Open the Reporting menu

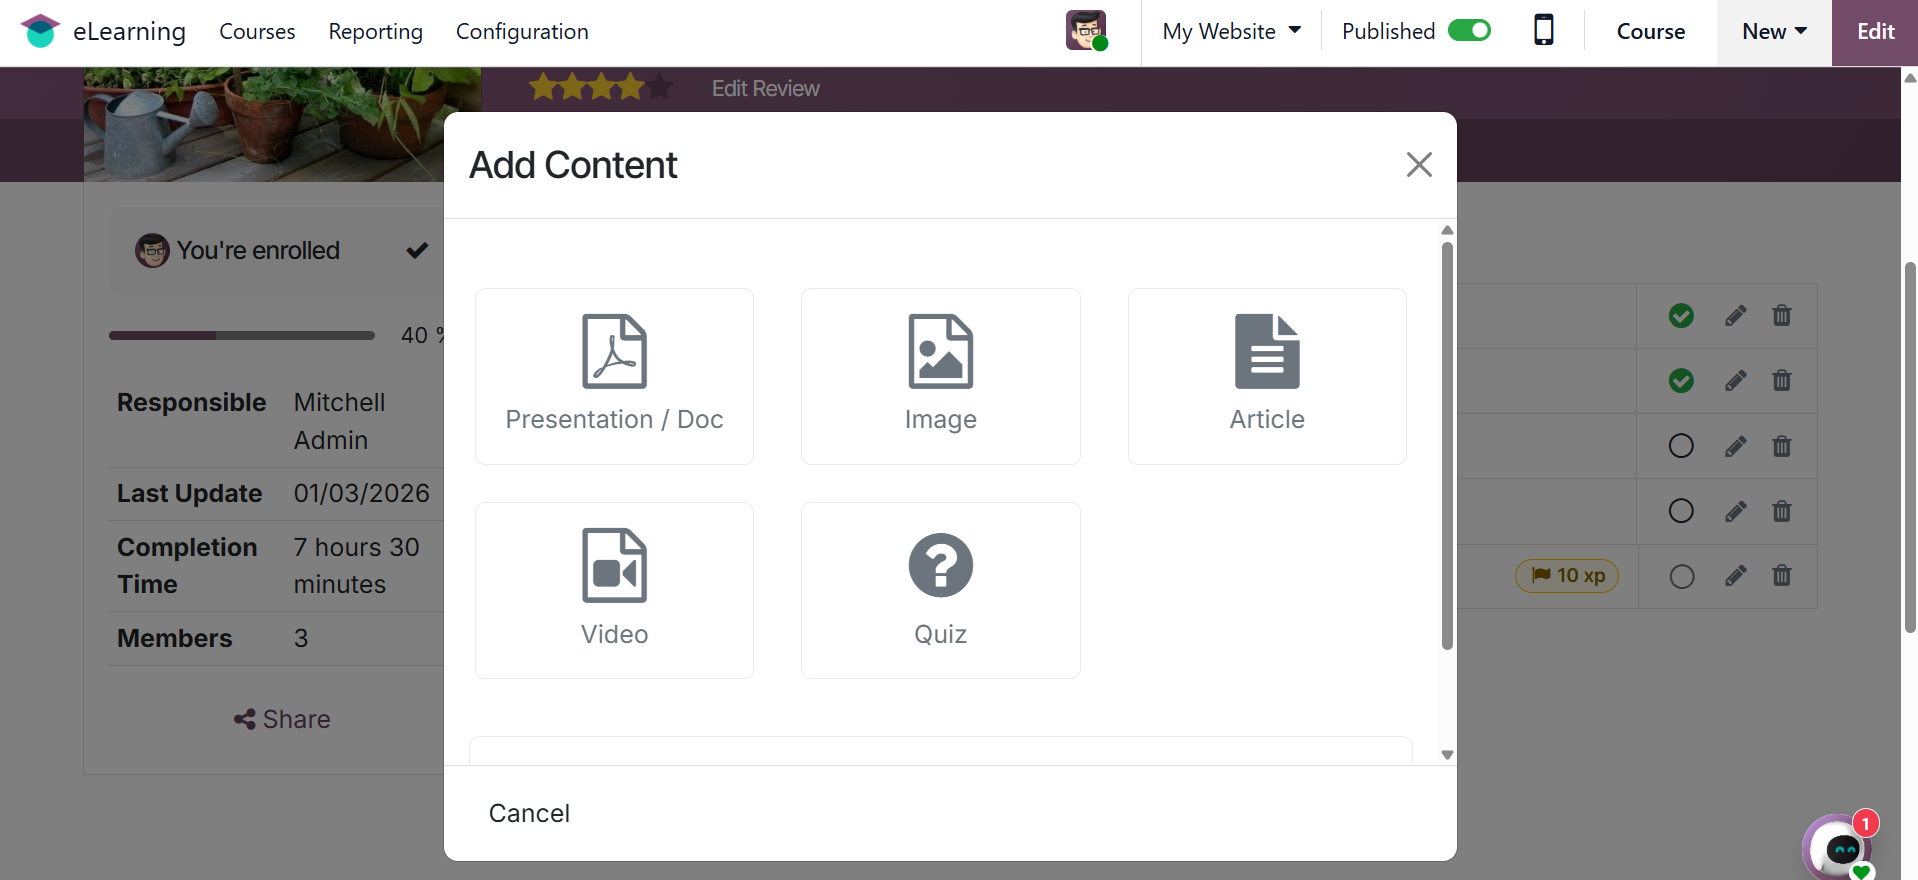[x=375, y=31]
